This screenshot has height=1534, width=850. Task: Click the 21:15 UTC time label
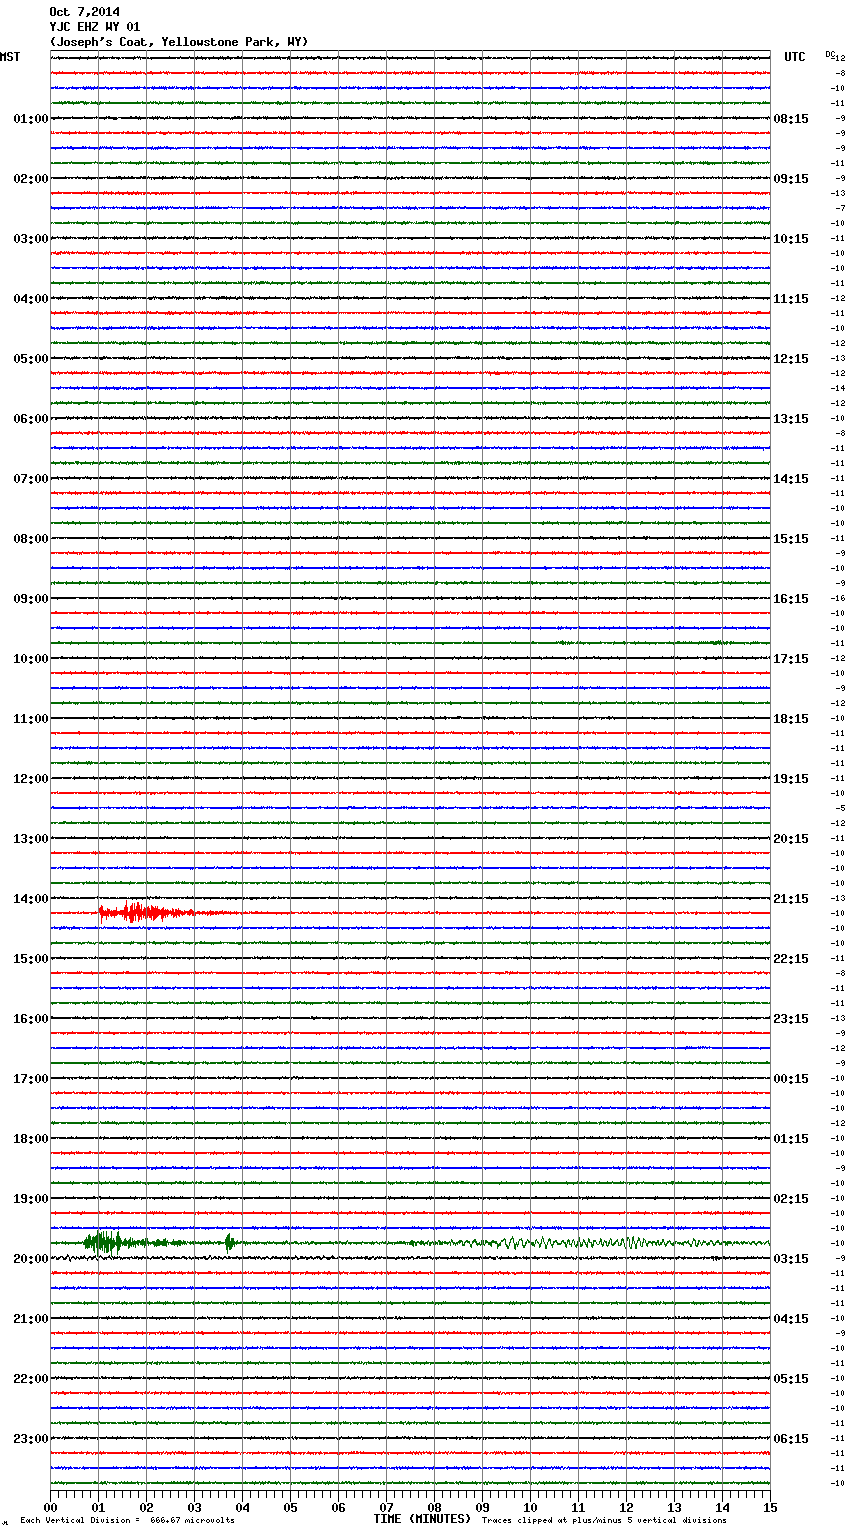click(x=791, y=899)
